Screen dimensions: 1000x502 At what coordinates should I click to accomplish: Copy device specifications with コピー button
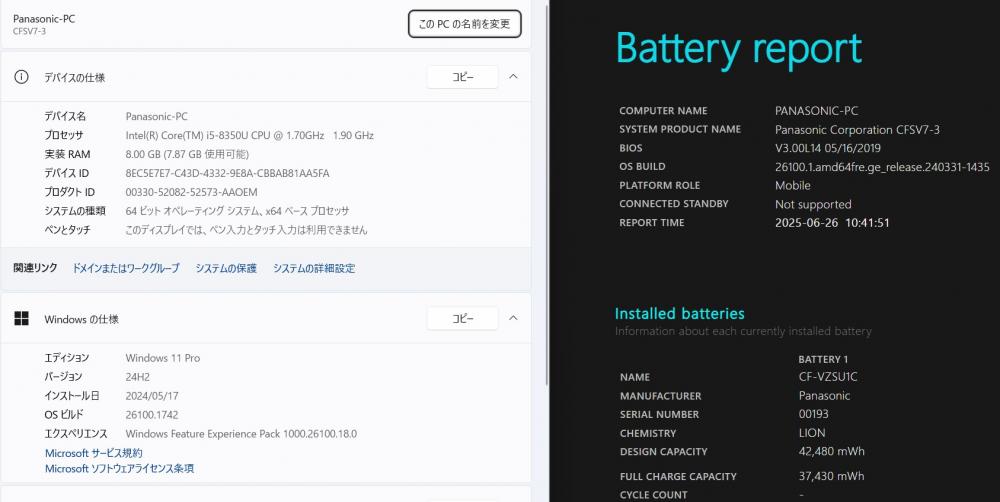pyautogui.click(x=462, y=77)
